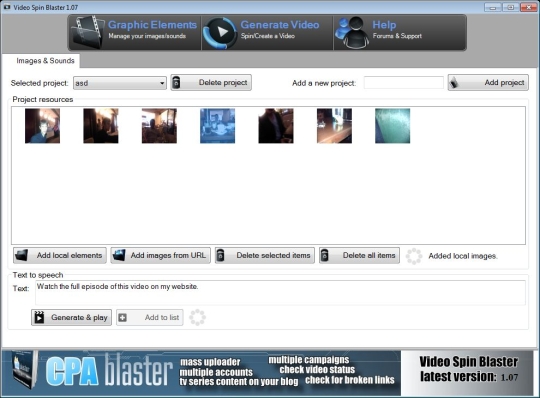Select the sixth bar counter thumbnail
The image size is (540, 398).
click(x=334, y=126)
